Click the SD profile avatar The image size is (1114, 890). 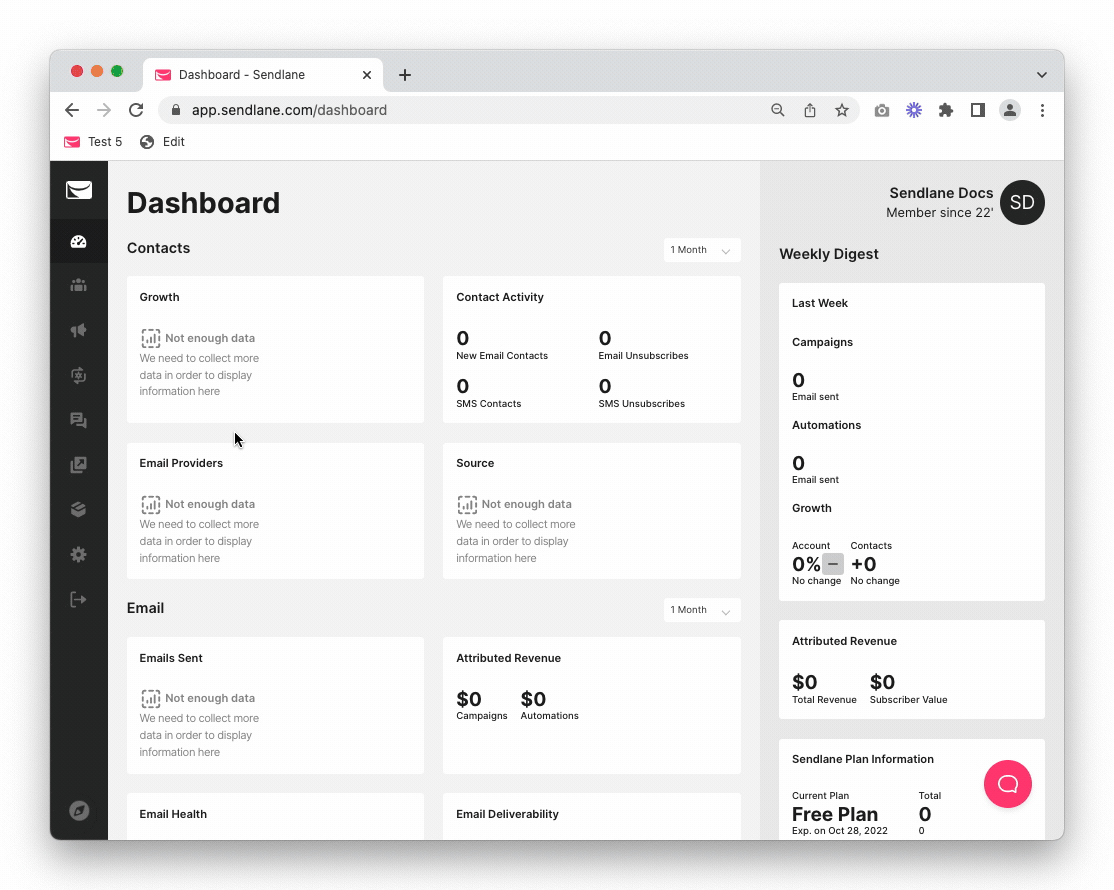pos(1022,202)
